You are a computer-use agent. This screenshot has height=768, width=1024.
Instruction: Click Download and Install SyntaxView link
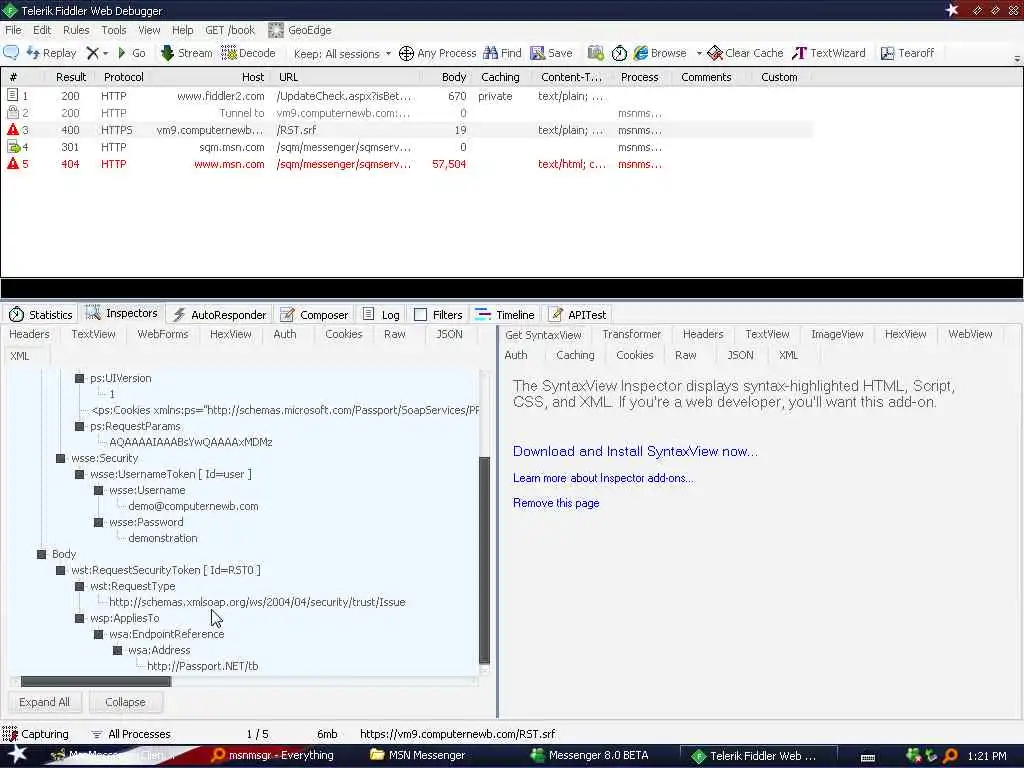point(635,451)
